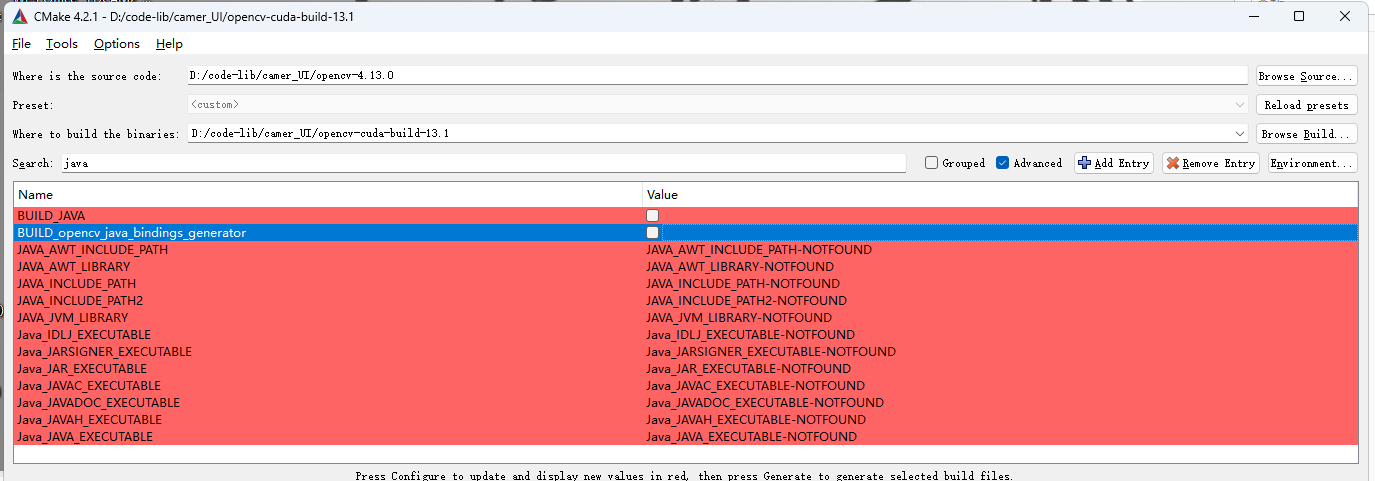Open the build binaries path dropdown arrow
1375x481 pixels.
point(1240,133)
